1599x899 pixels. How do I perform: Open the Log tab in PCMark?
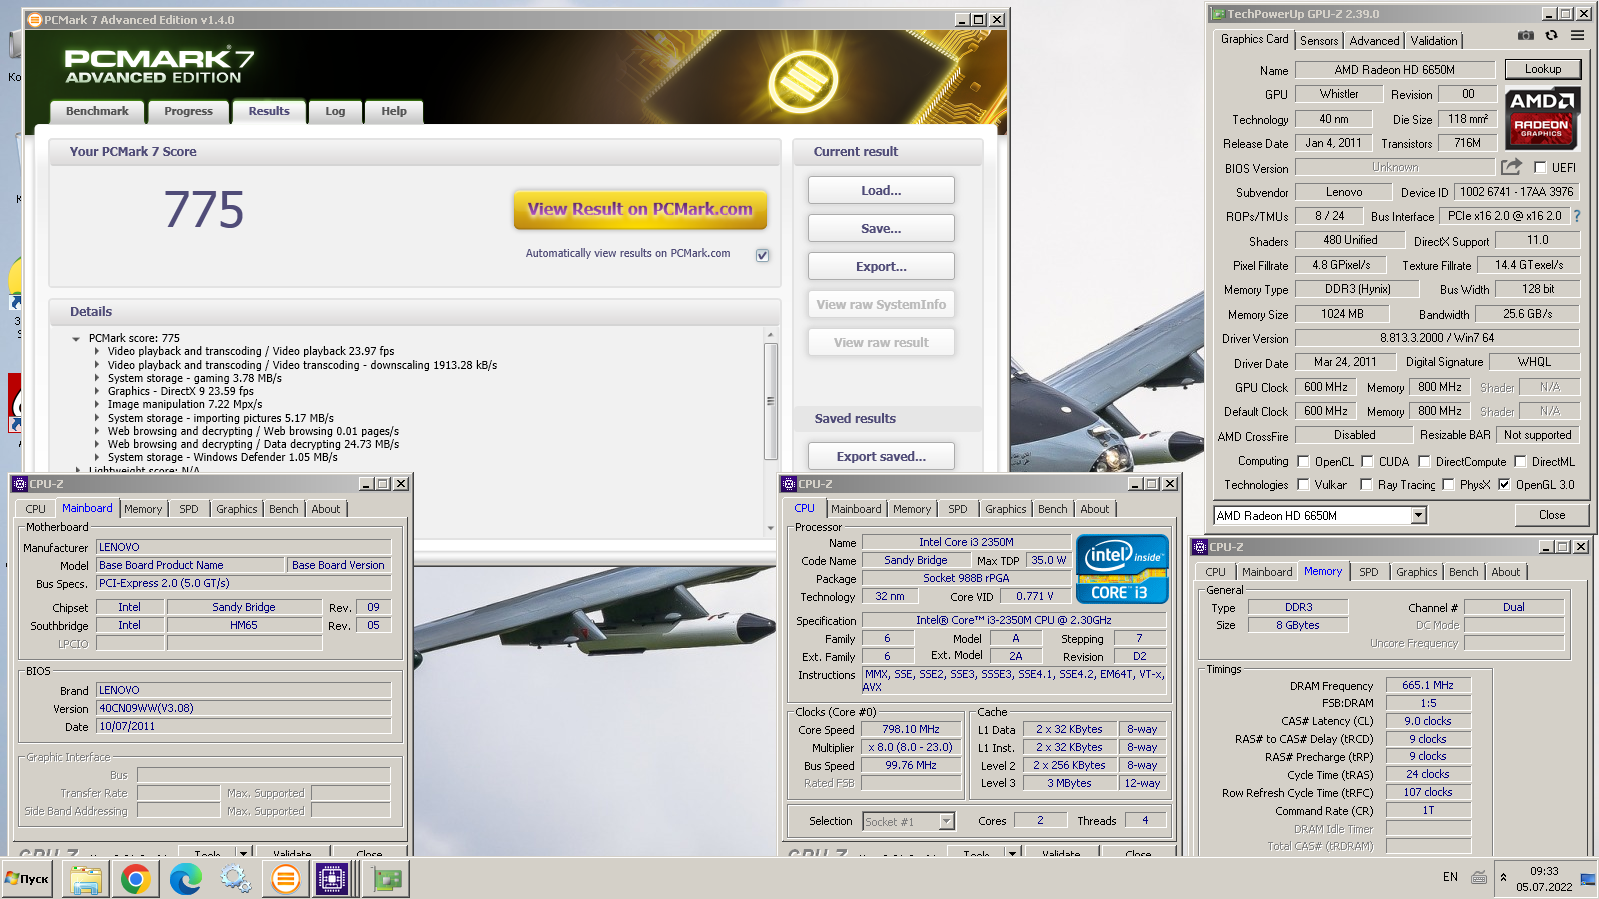(x=335, y=111)
